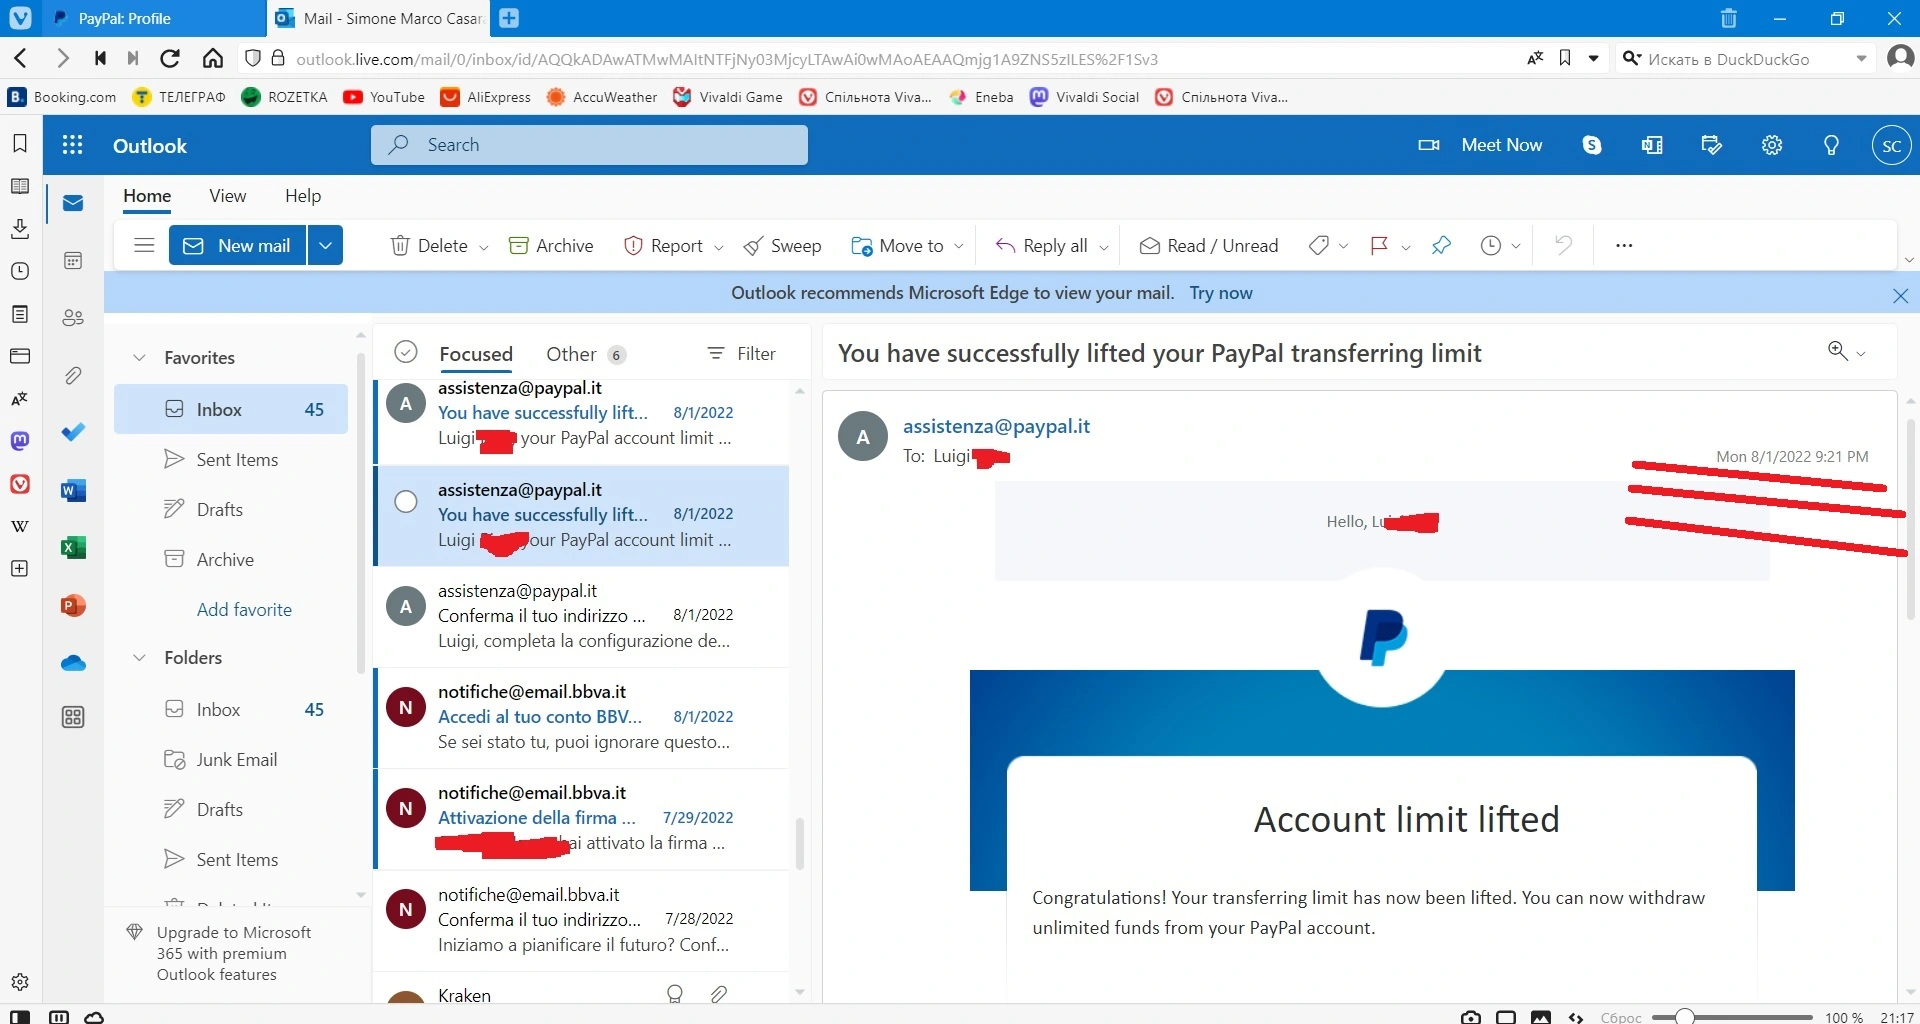Reload the page with the refresh button

[170, 58]
